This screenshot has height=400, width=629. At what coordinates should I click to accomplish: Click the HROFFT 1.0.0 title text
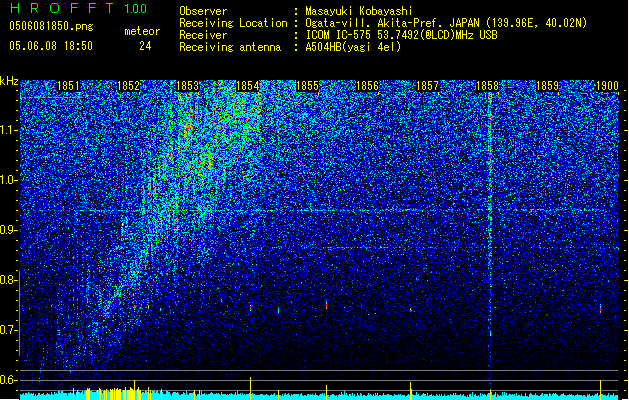pos(78,8)
